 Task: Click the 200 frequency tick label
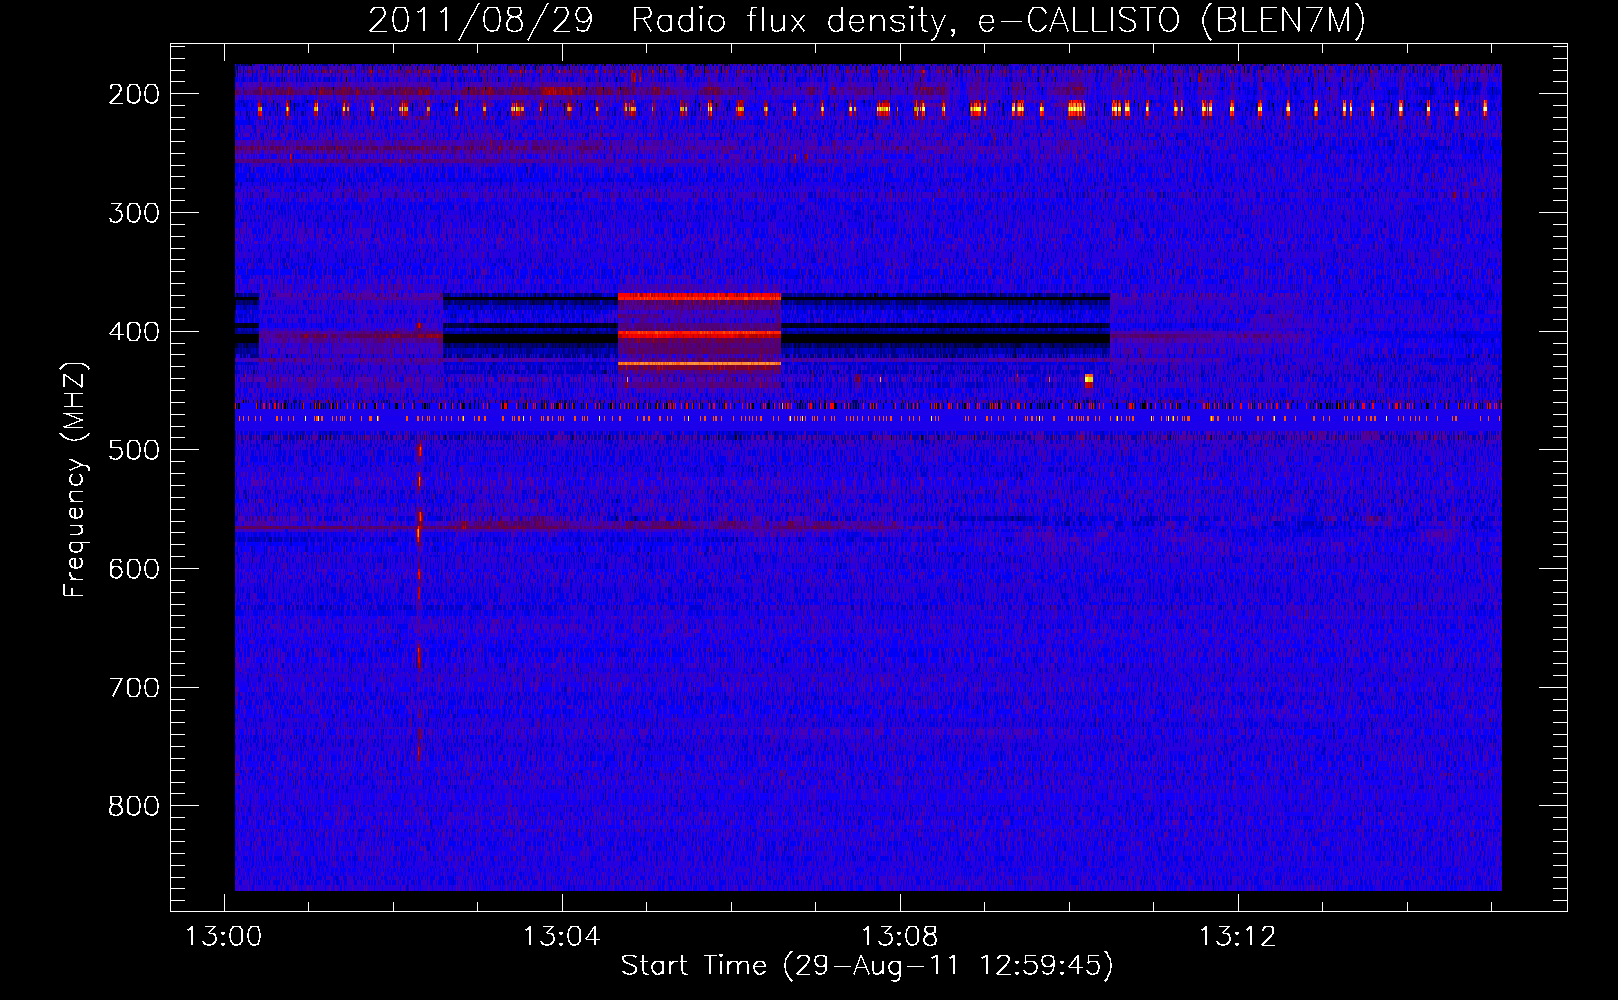[x=133, y=94]
